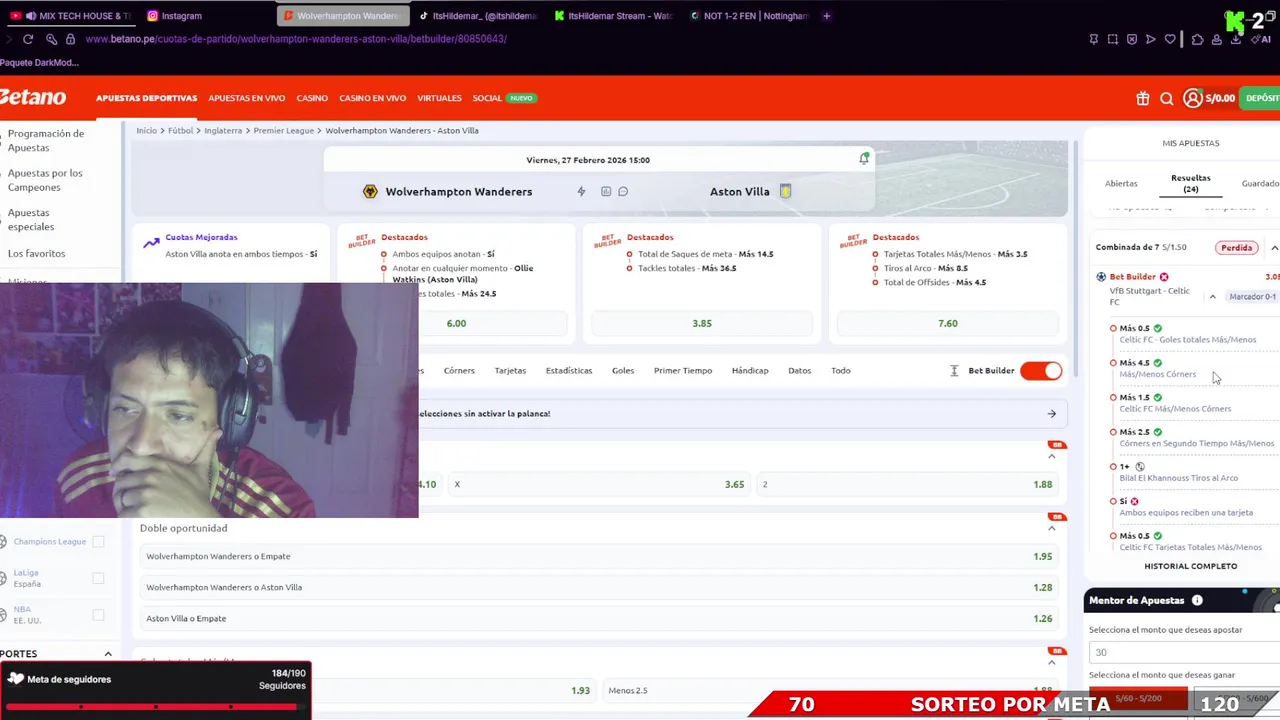Click the Aston Villa team crest
Screen dimensions: 1280x720
tap(785, 191)
